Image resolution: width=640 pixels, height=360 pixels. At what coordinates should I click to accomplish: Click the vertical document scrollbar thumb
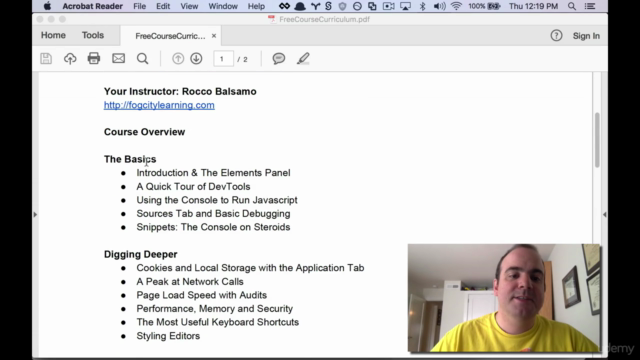(597, 140)
